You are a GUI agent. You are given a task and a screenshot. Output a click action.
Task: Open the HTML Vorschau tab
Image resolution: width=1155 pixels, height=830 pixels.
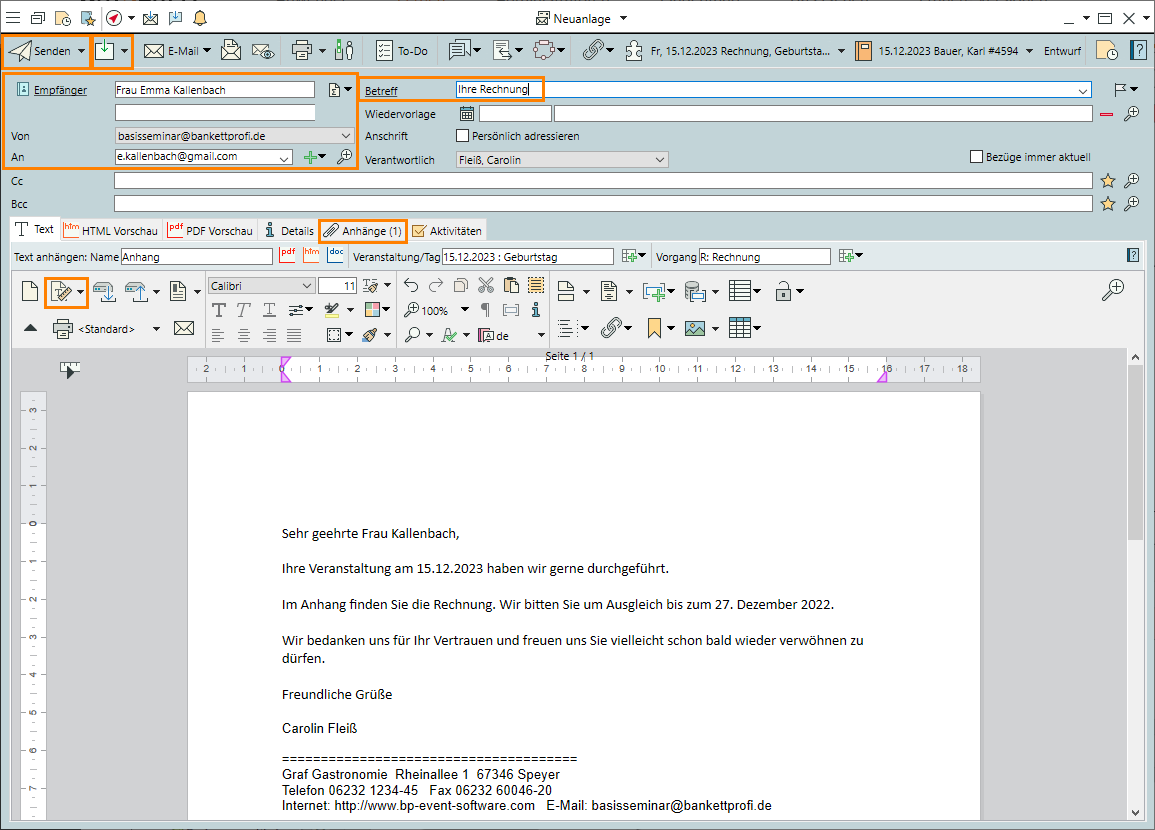(111, 231)
